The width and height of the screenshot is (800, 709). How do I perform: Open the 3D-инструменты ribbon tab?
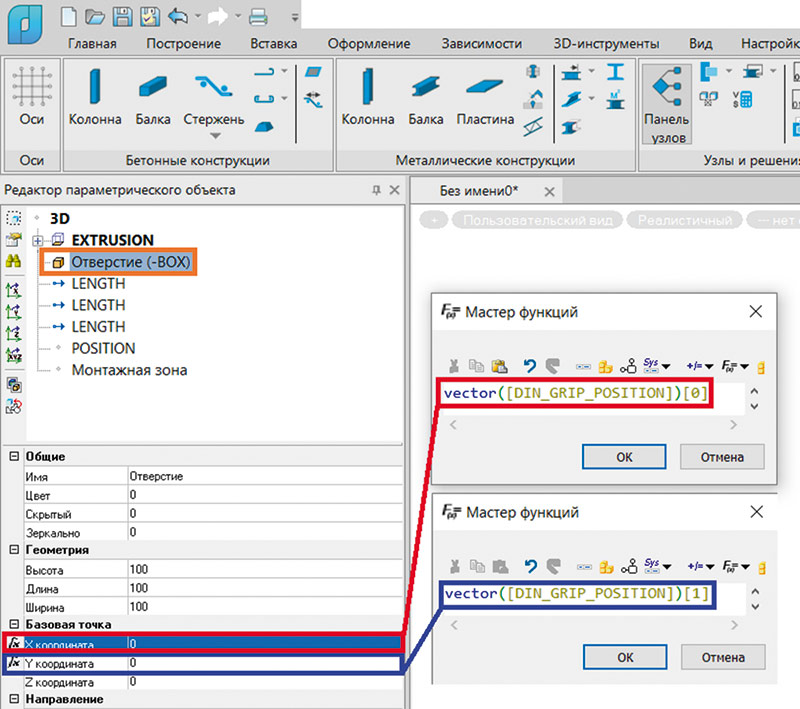tap(606, 44)
